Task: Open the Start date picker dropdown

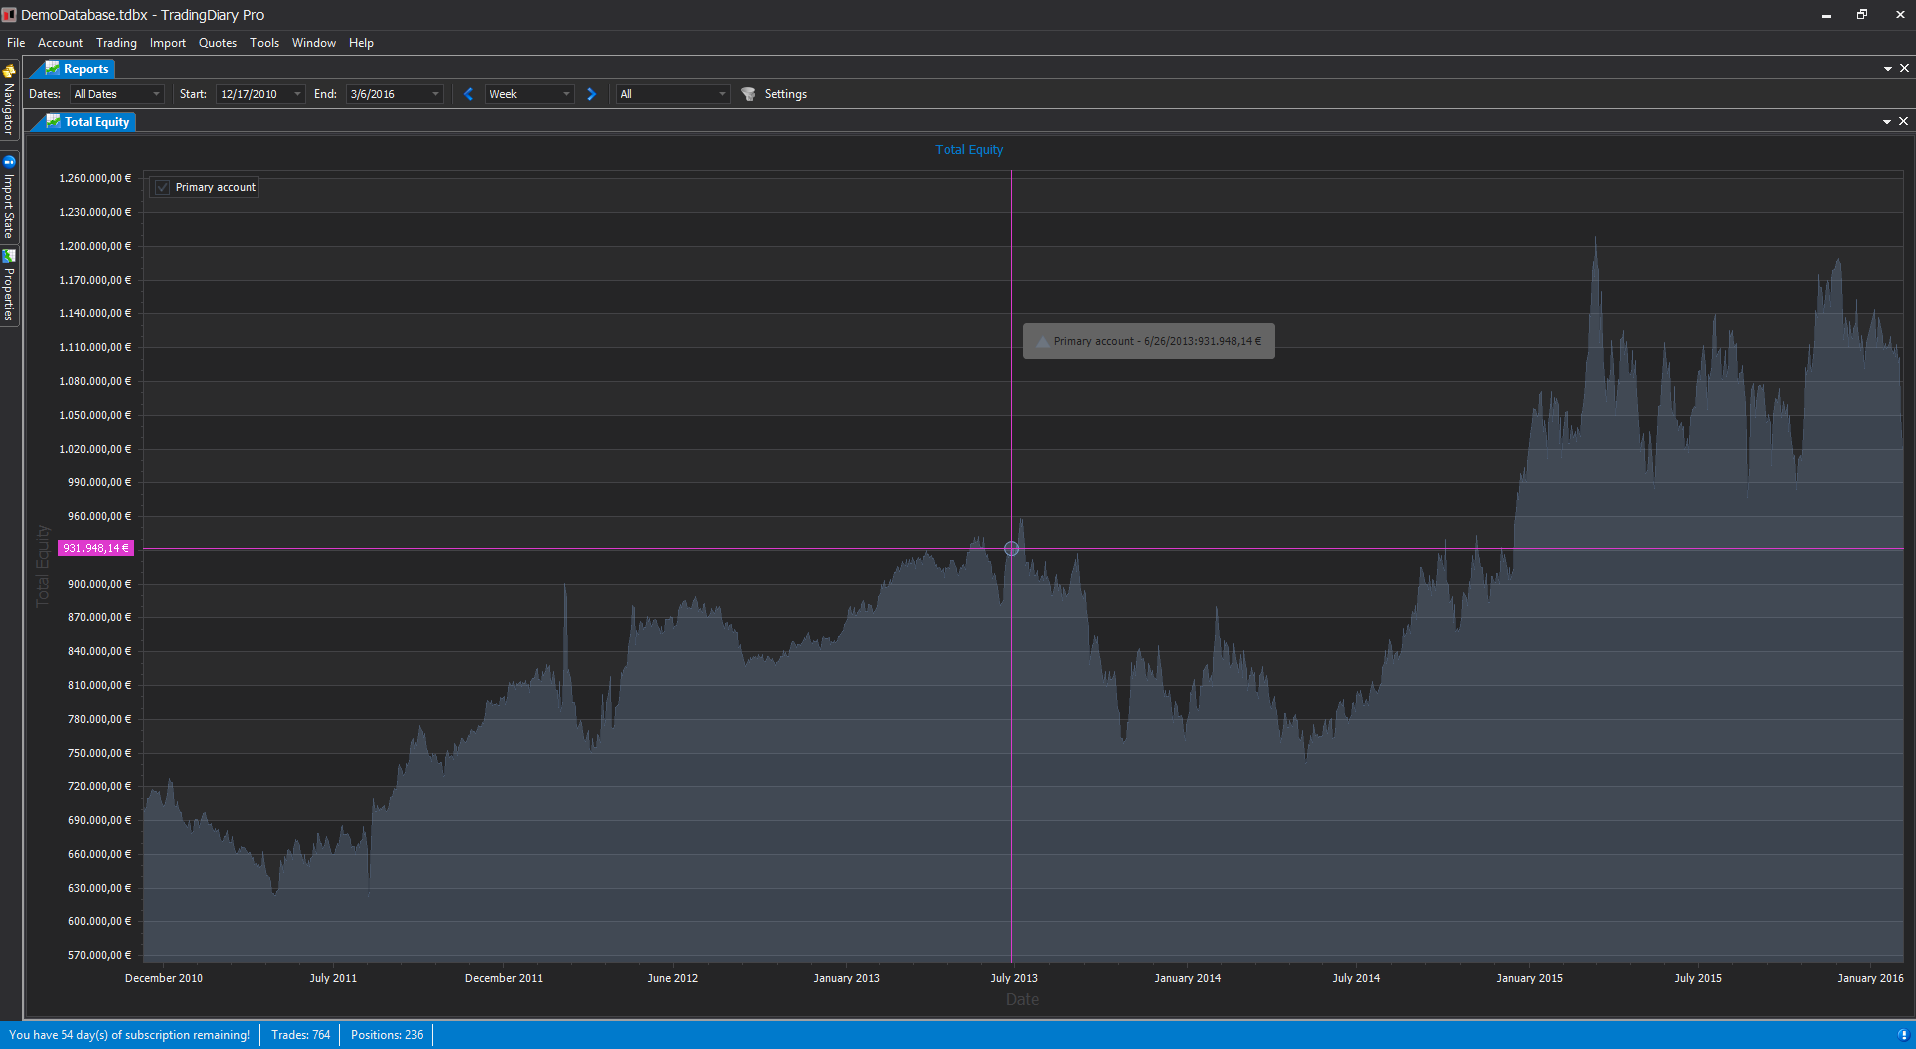Action: click(x=297, y=94)
